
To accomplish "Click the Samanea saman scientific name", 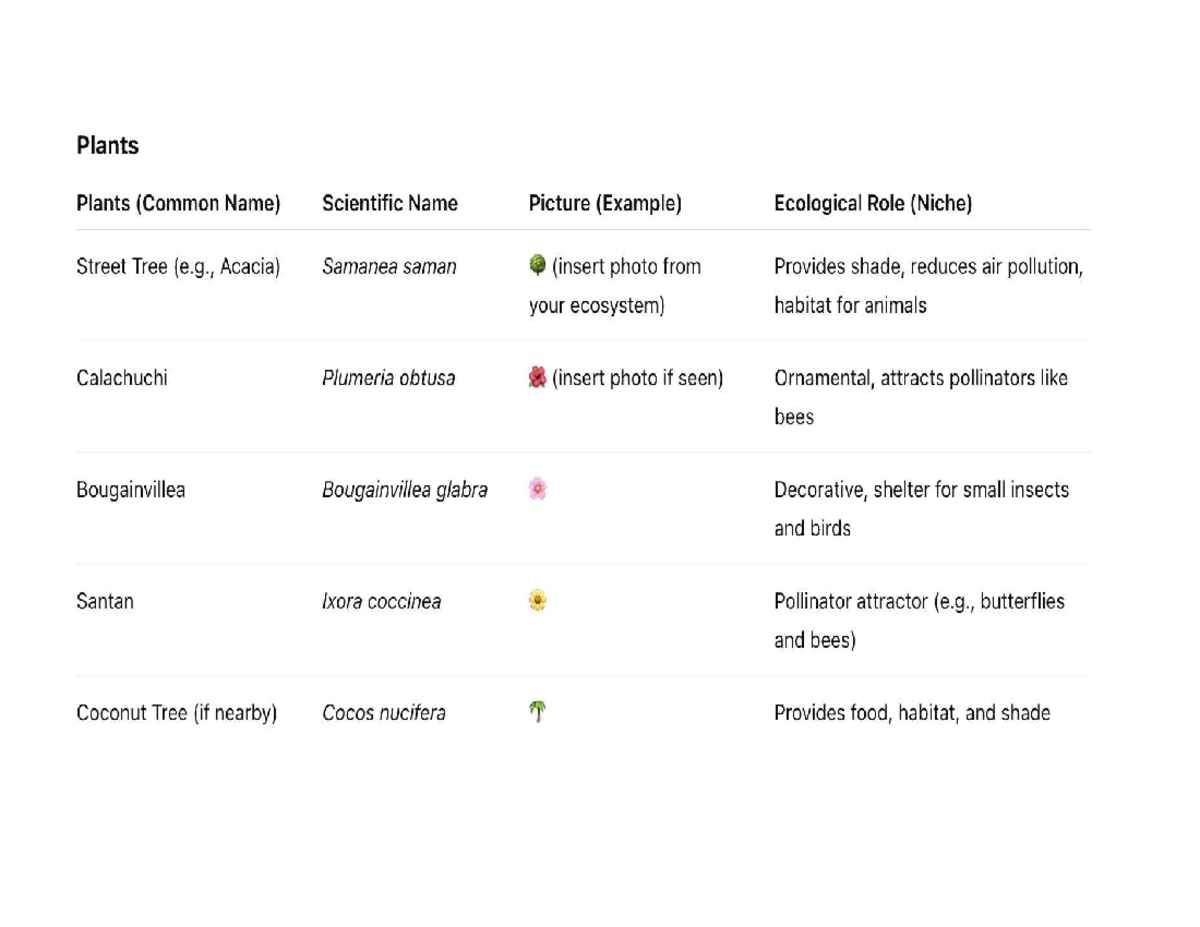I will tap(389, 267).
